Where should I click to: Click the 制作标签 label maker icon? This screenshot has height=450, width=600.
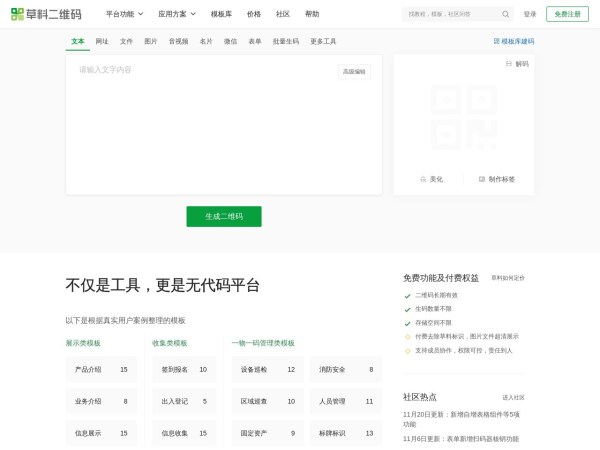[482, 179]
